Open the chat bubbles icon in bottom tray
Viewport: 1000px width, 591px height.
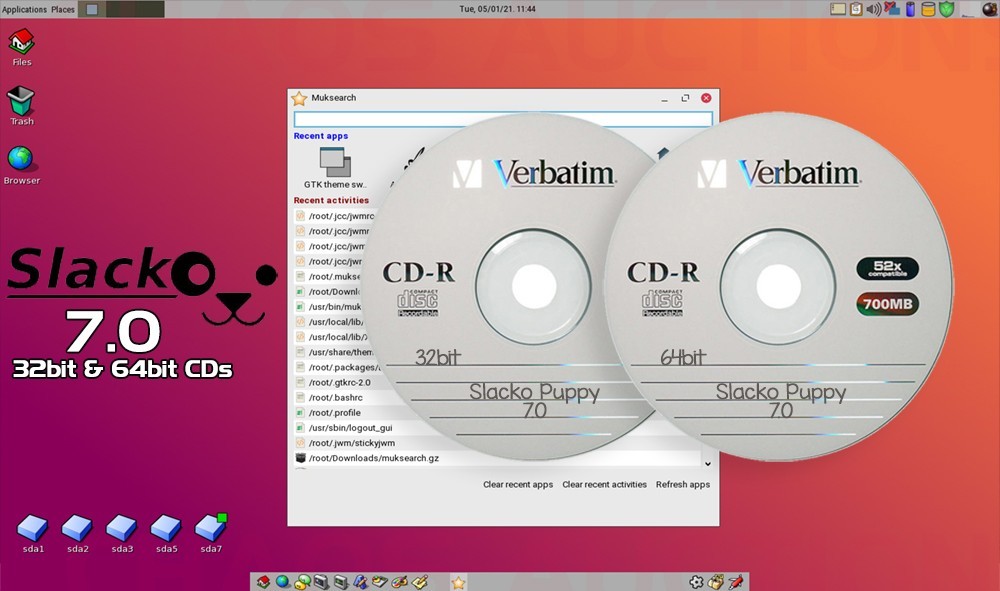[302, 581]
